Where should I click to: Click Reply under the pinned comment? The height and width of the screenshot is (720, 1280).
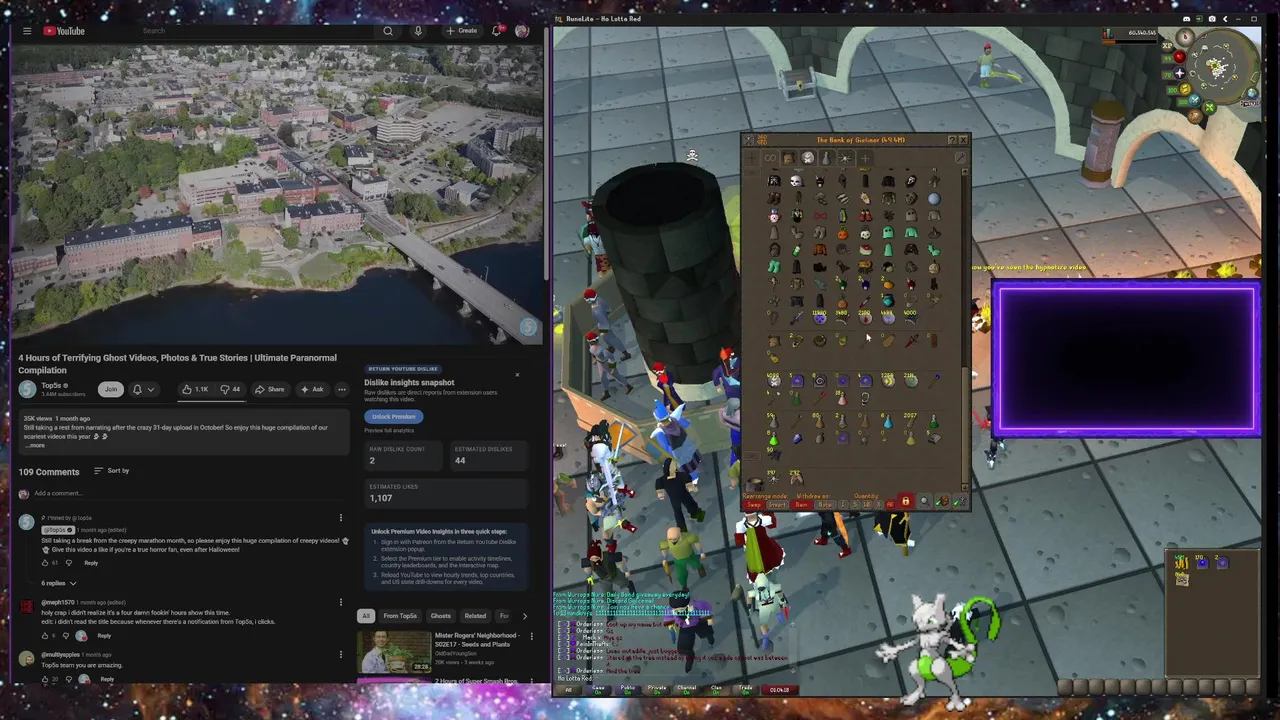click(91, 563)
